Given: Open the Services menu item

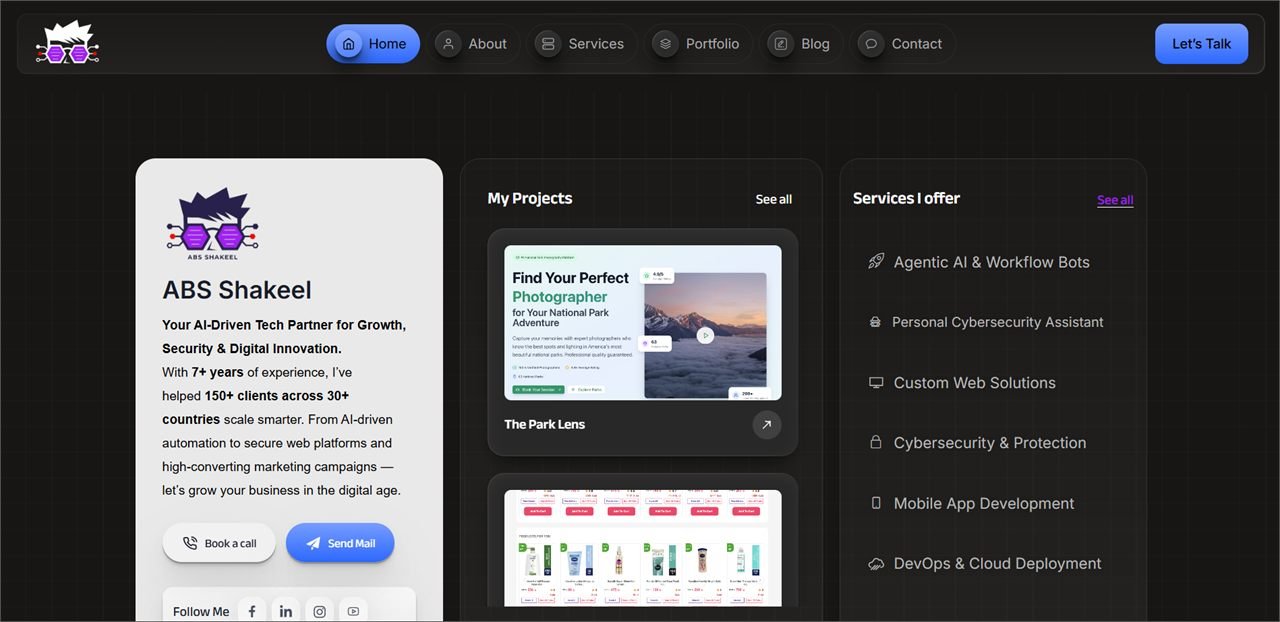Looking at the screenshot, I should coord(582,44).
